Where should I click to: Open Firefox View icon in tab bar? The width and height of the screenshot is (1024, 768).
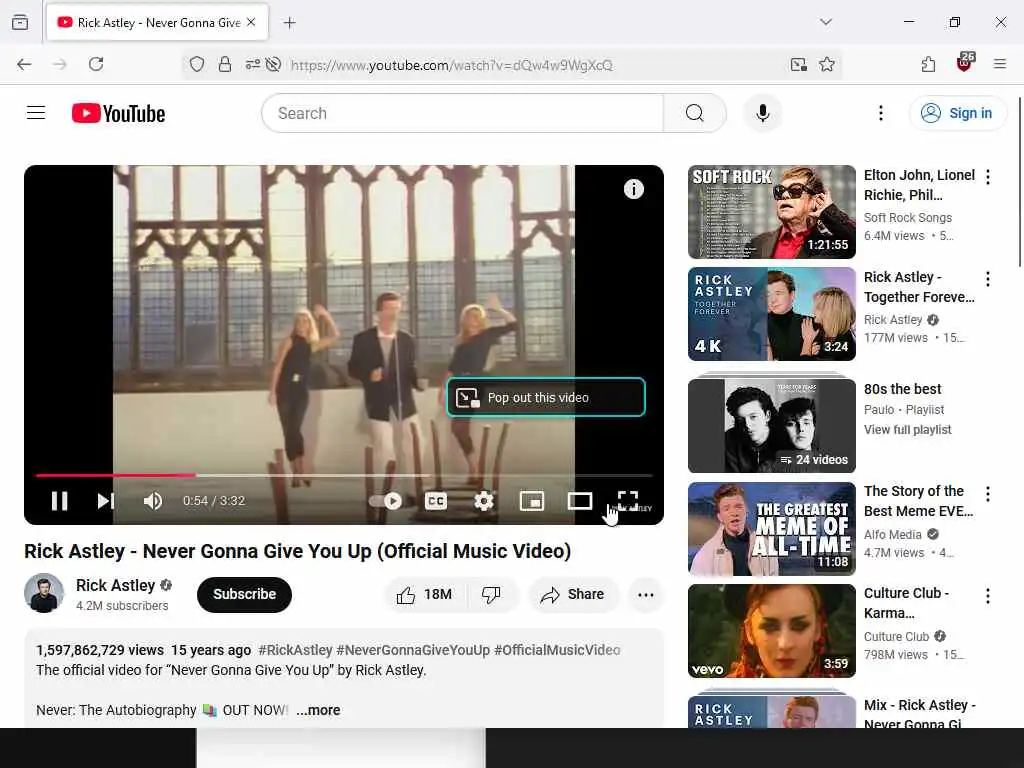(20, 22)
